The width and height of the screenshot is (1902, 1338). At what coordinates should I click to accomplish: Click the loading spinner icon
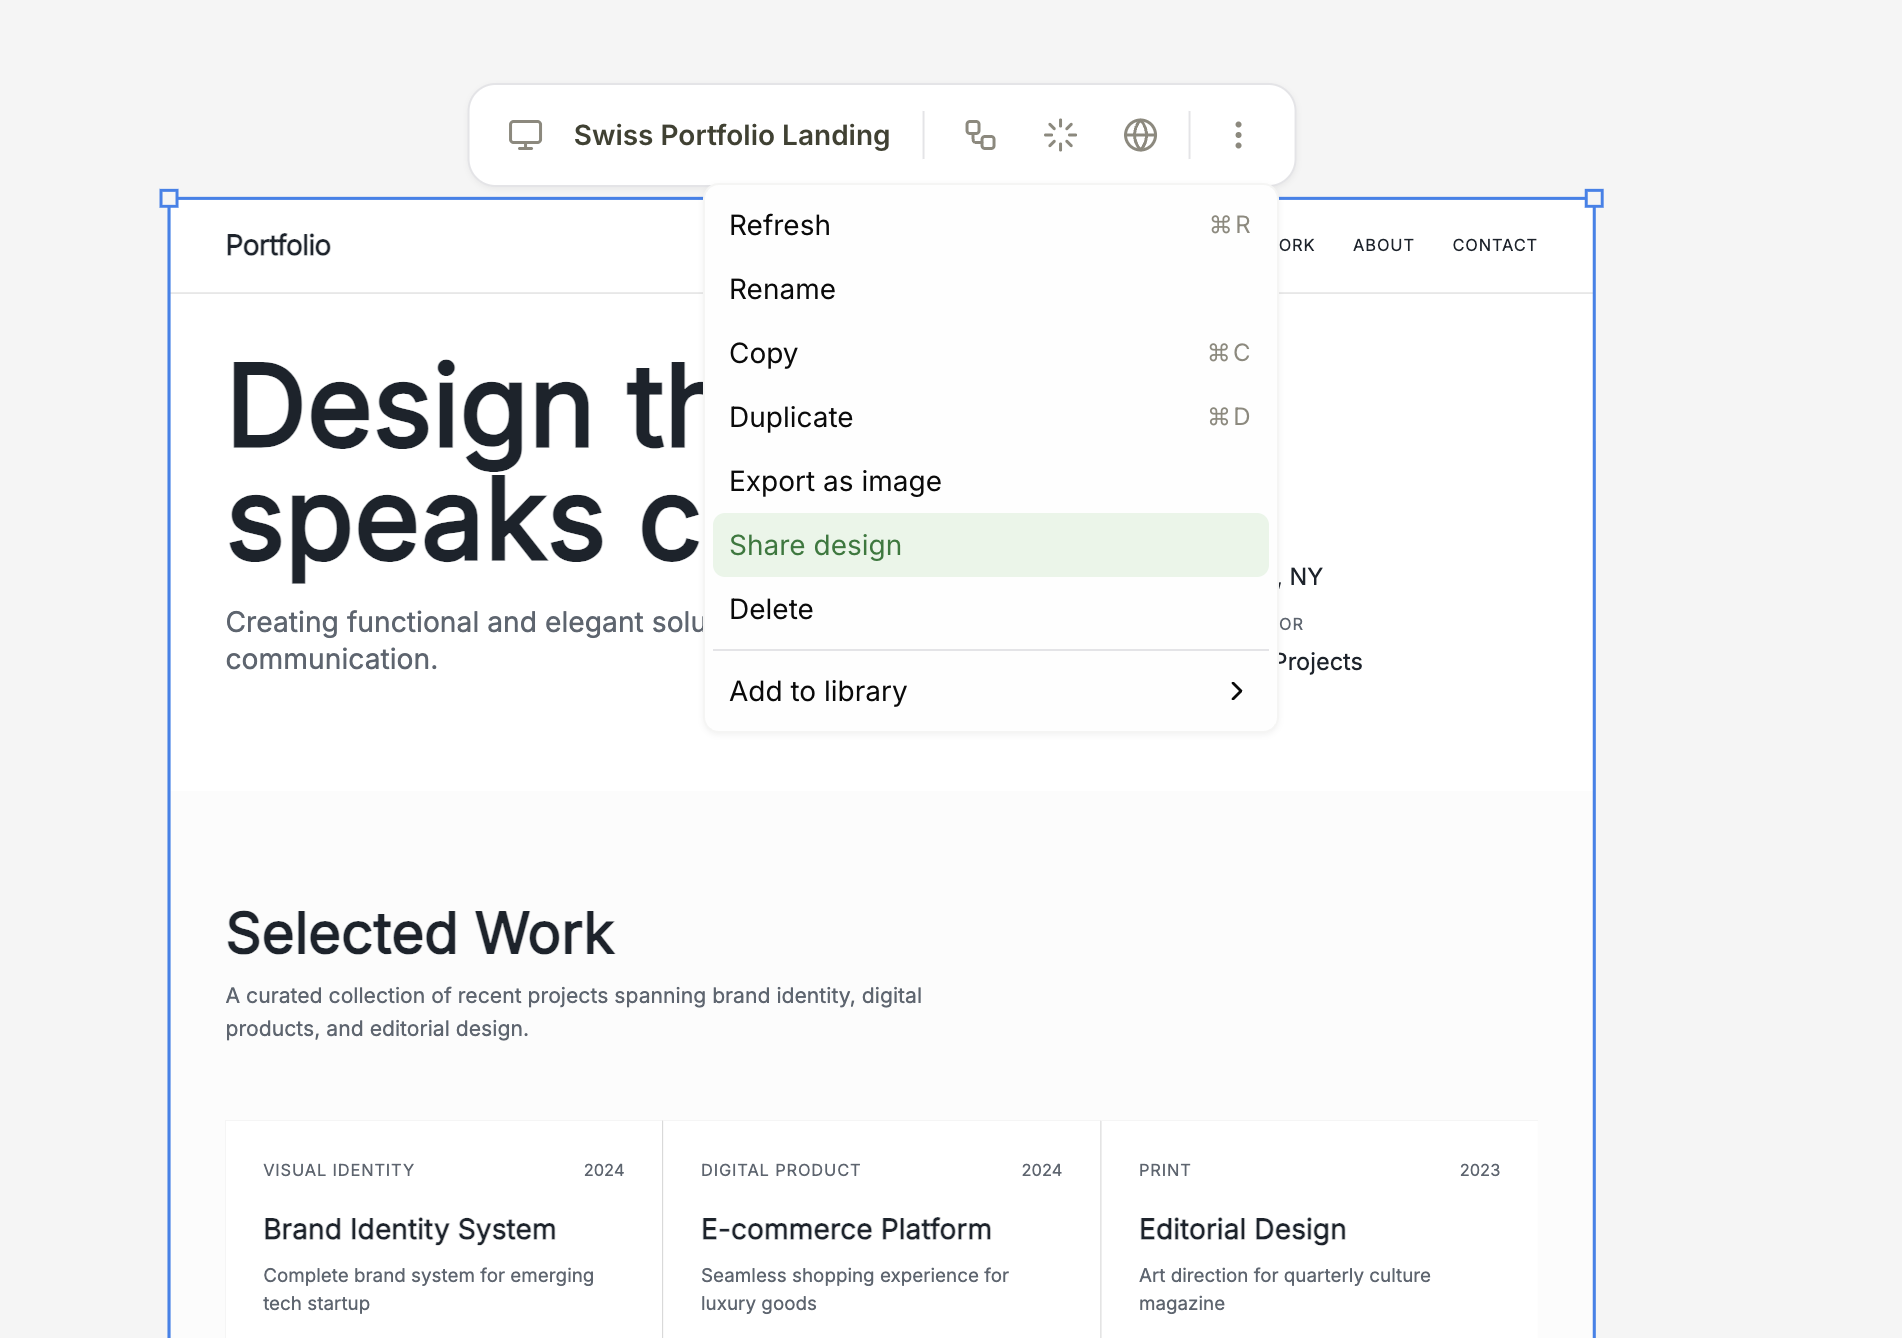(x=1059, y=134)
